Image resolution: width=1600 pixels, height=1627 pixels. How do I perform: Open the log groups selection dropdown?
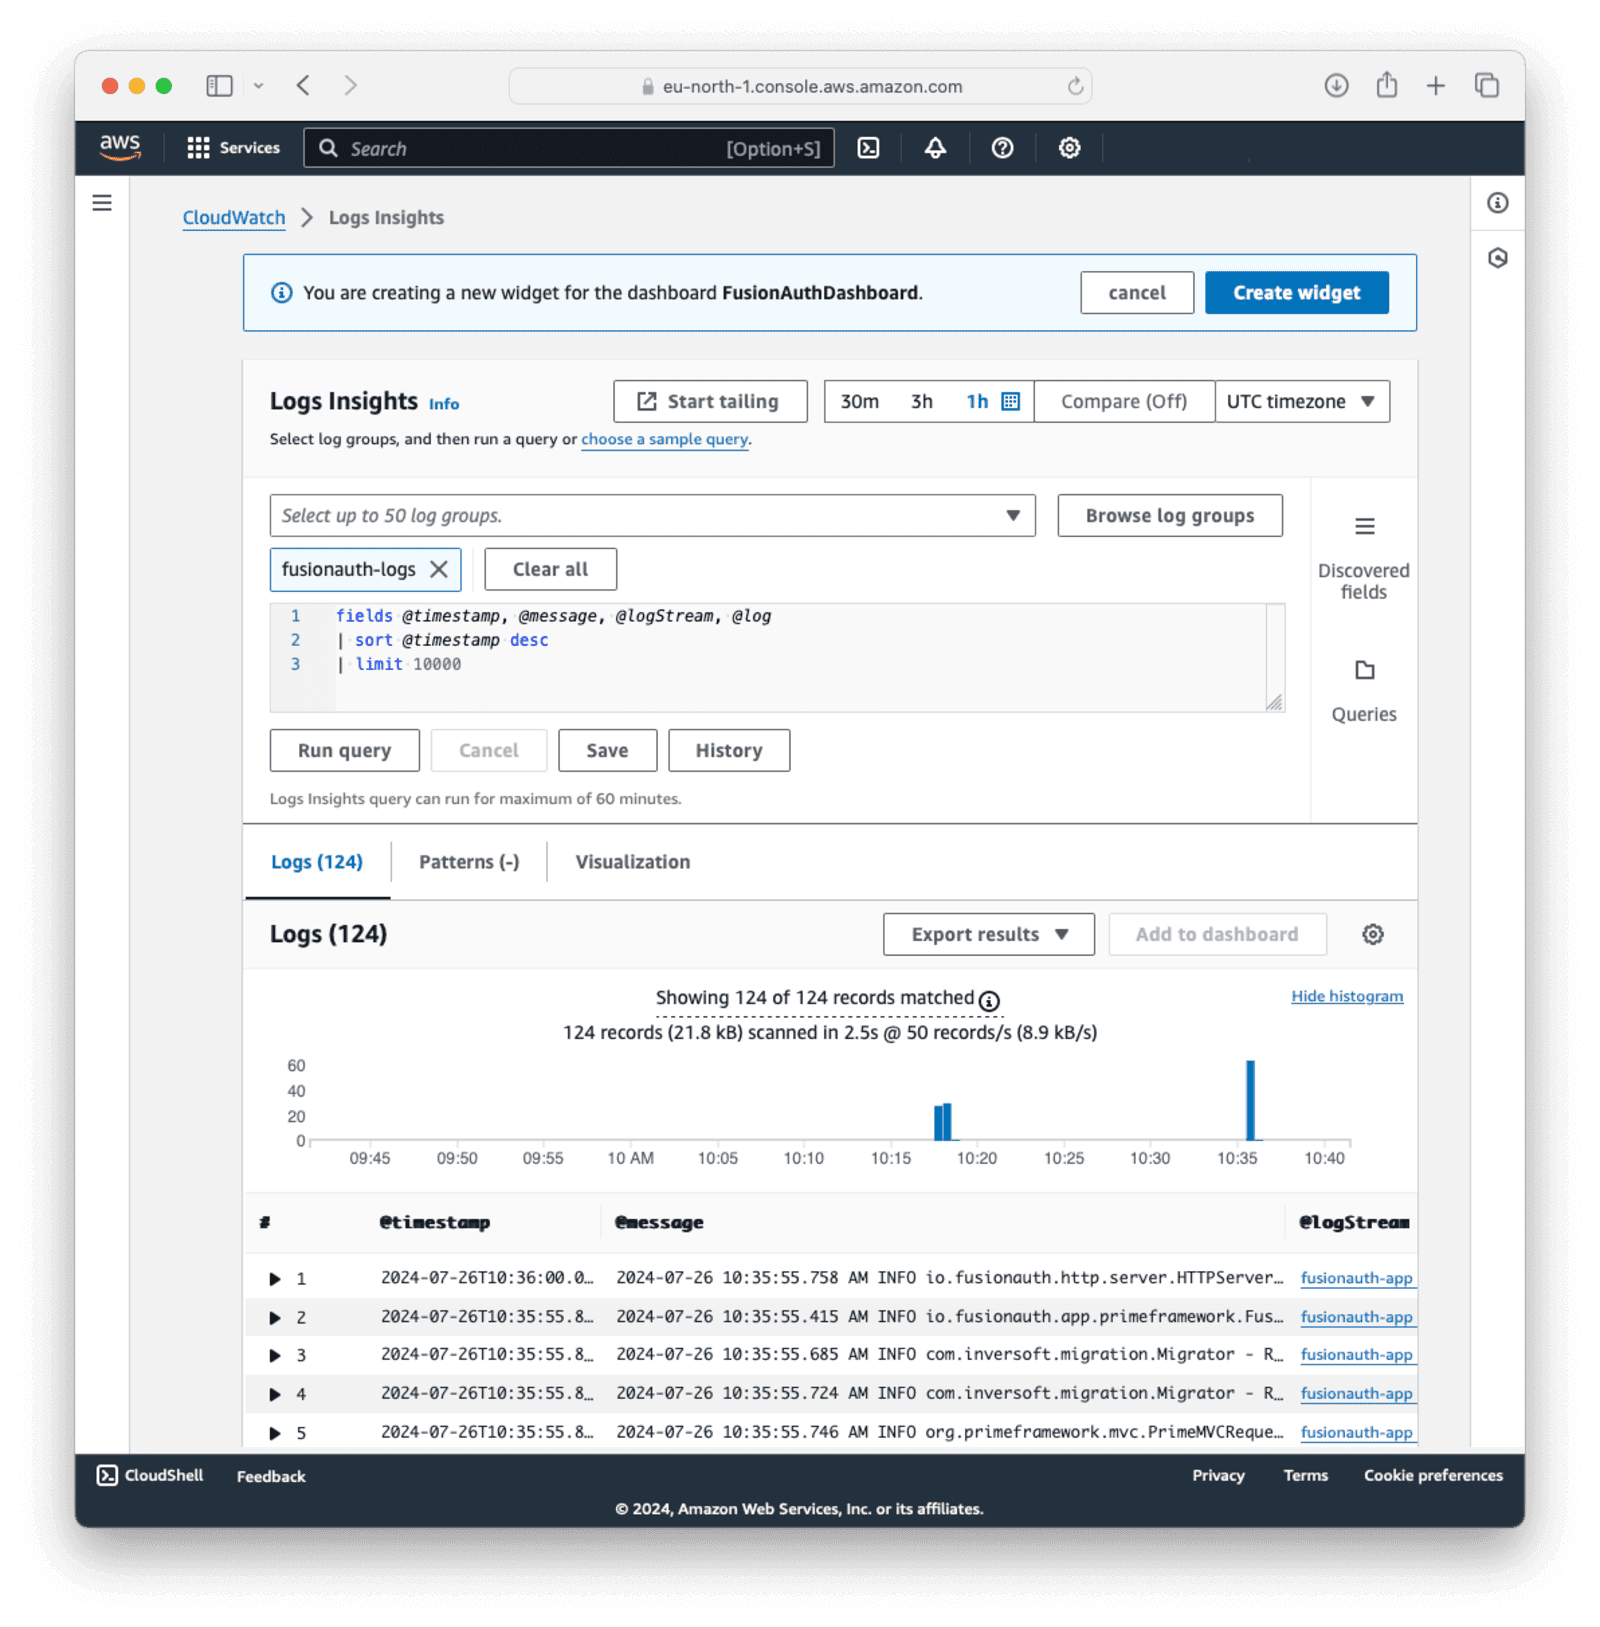(652, 515)
